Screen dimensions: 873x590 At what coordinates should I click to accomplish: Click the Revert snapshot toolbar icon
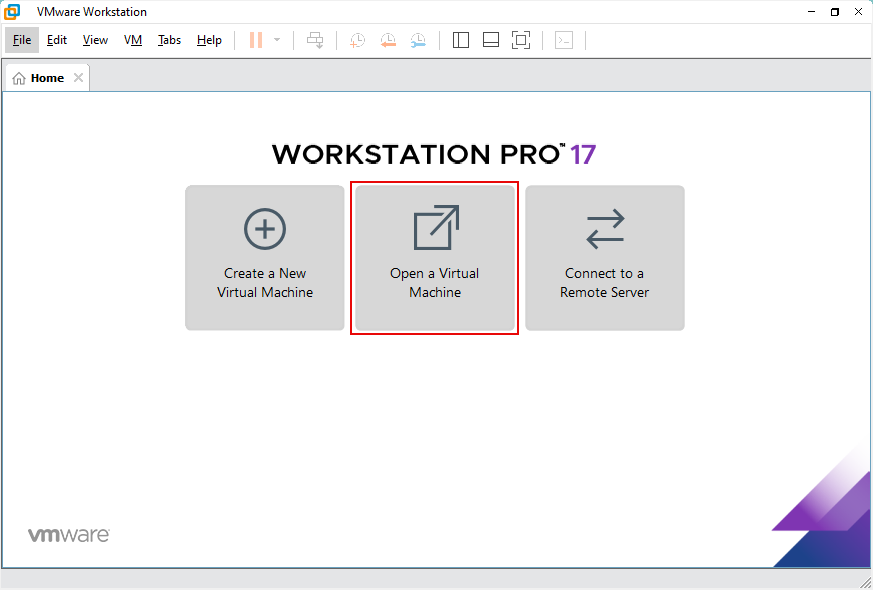pyautogui.click(x=388, y=40)
